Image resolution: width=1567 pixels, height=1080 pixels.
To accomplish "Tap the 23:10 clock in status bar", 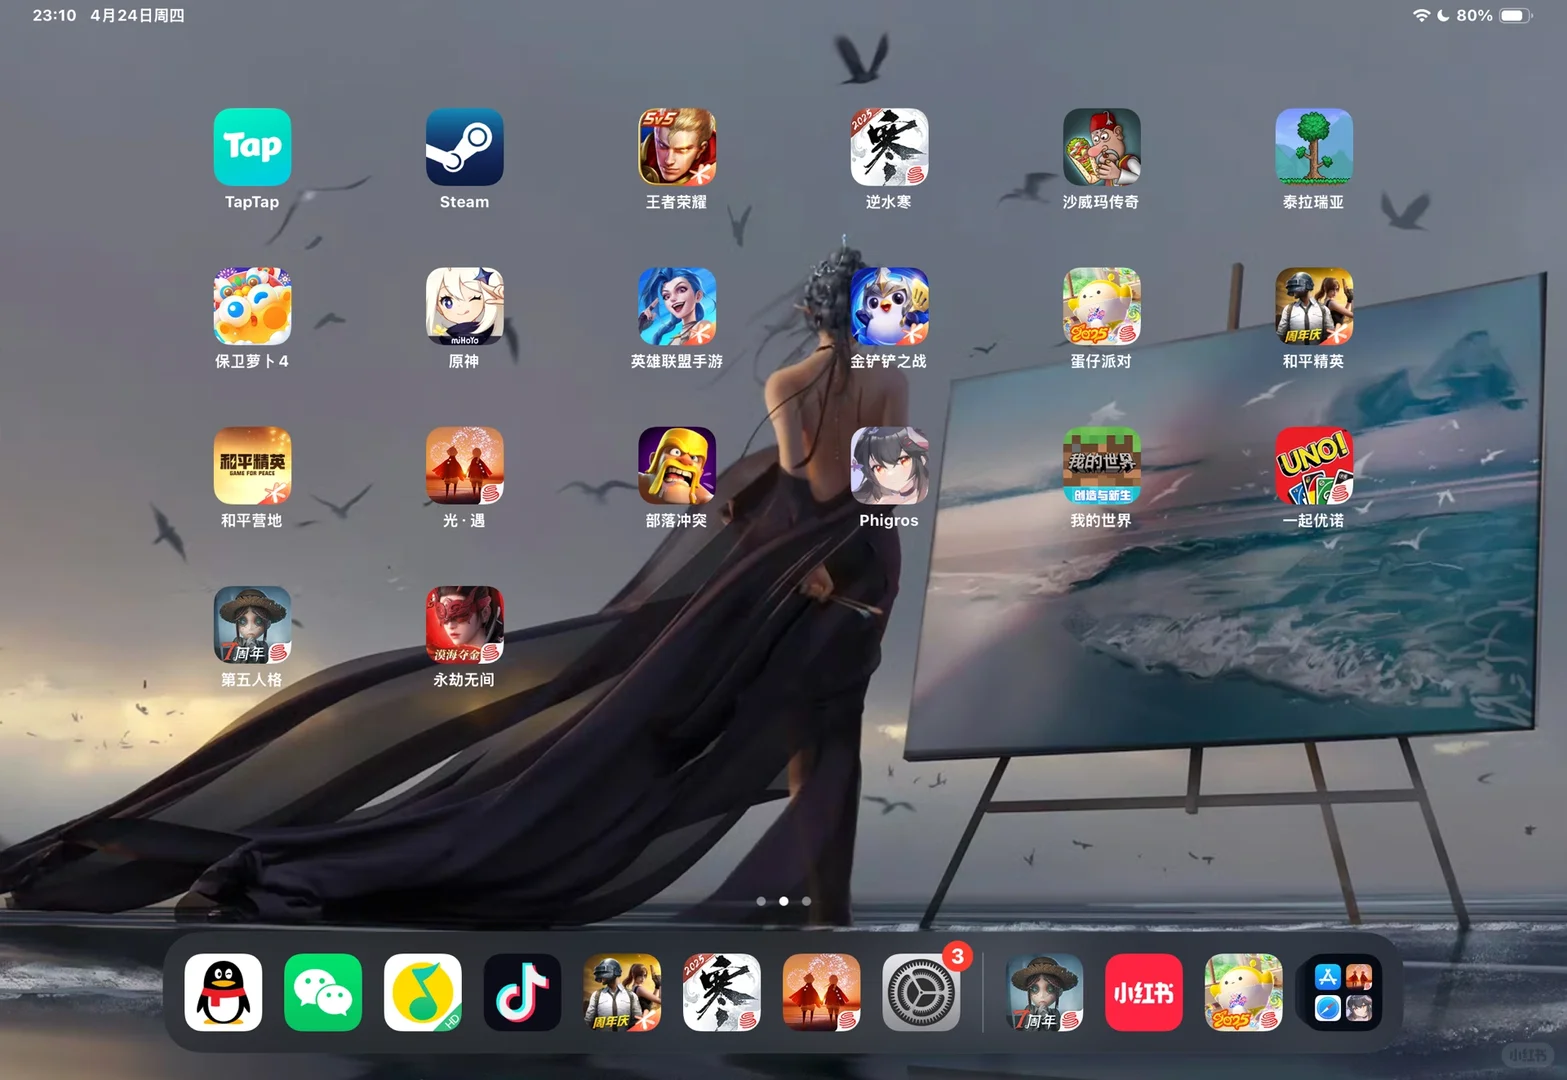I will tap(54, 16).
